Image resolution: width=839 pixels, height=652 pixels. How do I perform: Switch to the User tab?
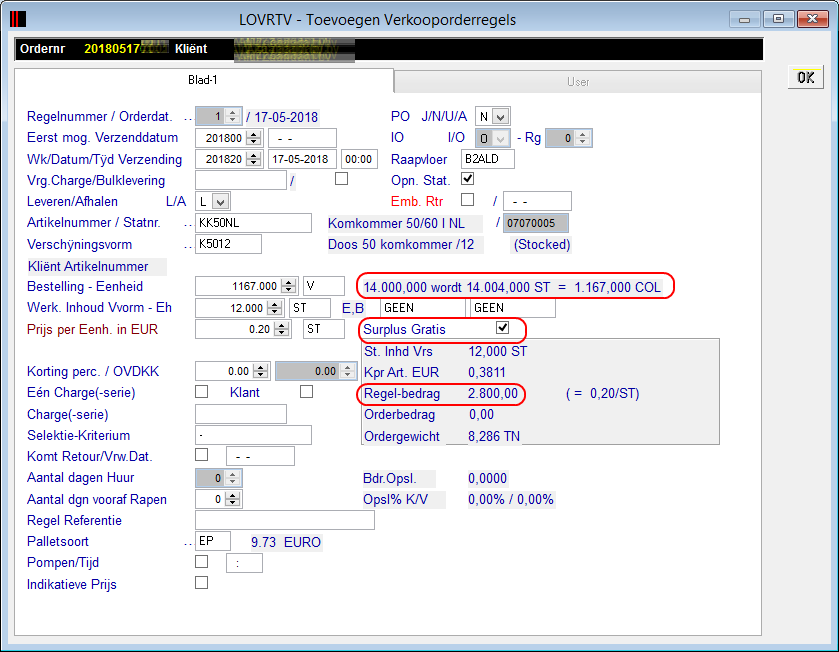click(578, 82)
